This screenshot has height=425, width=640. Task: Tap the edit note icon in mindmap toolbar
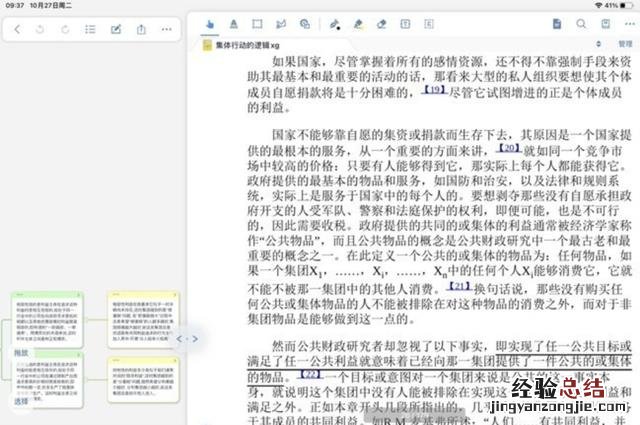click(116, 30)
